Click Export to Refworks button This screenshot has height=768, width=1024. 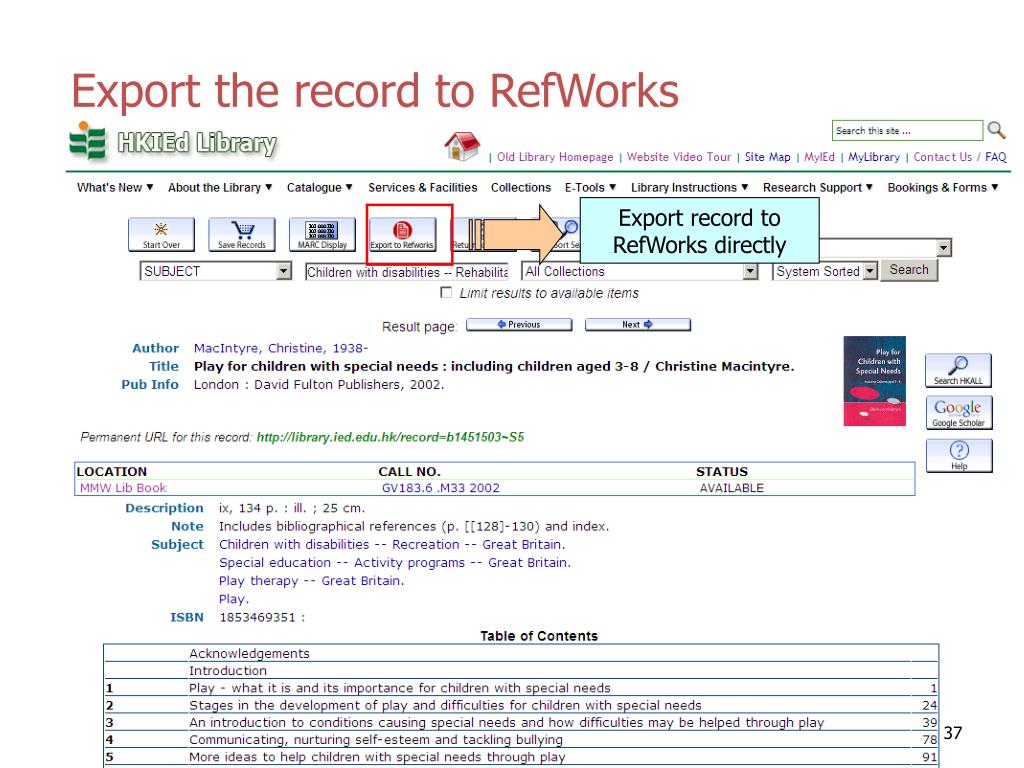click(402, 234)
